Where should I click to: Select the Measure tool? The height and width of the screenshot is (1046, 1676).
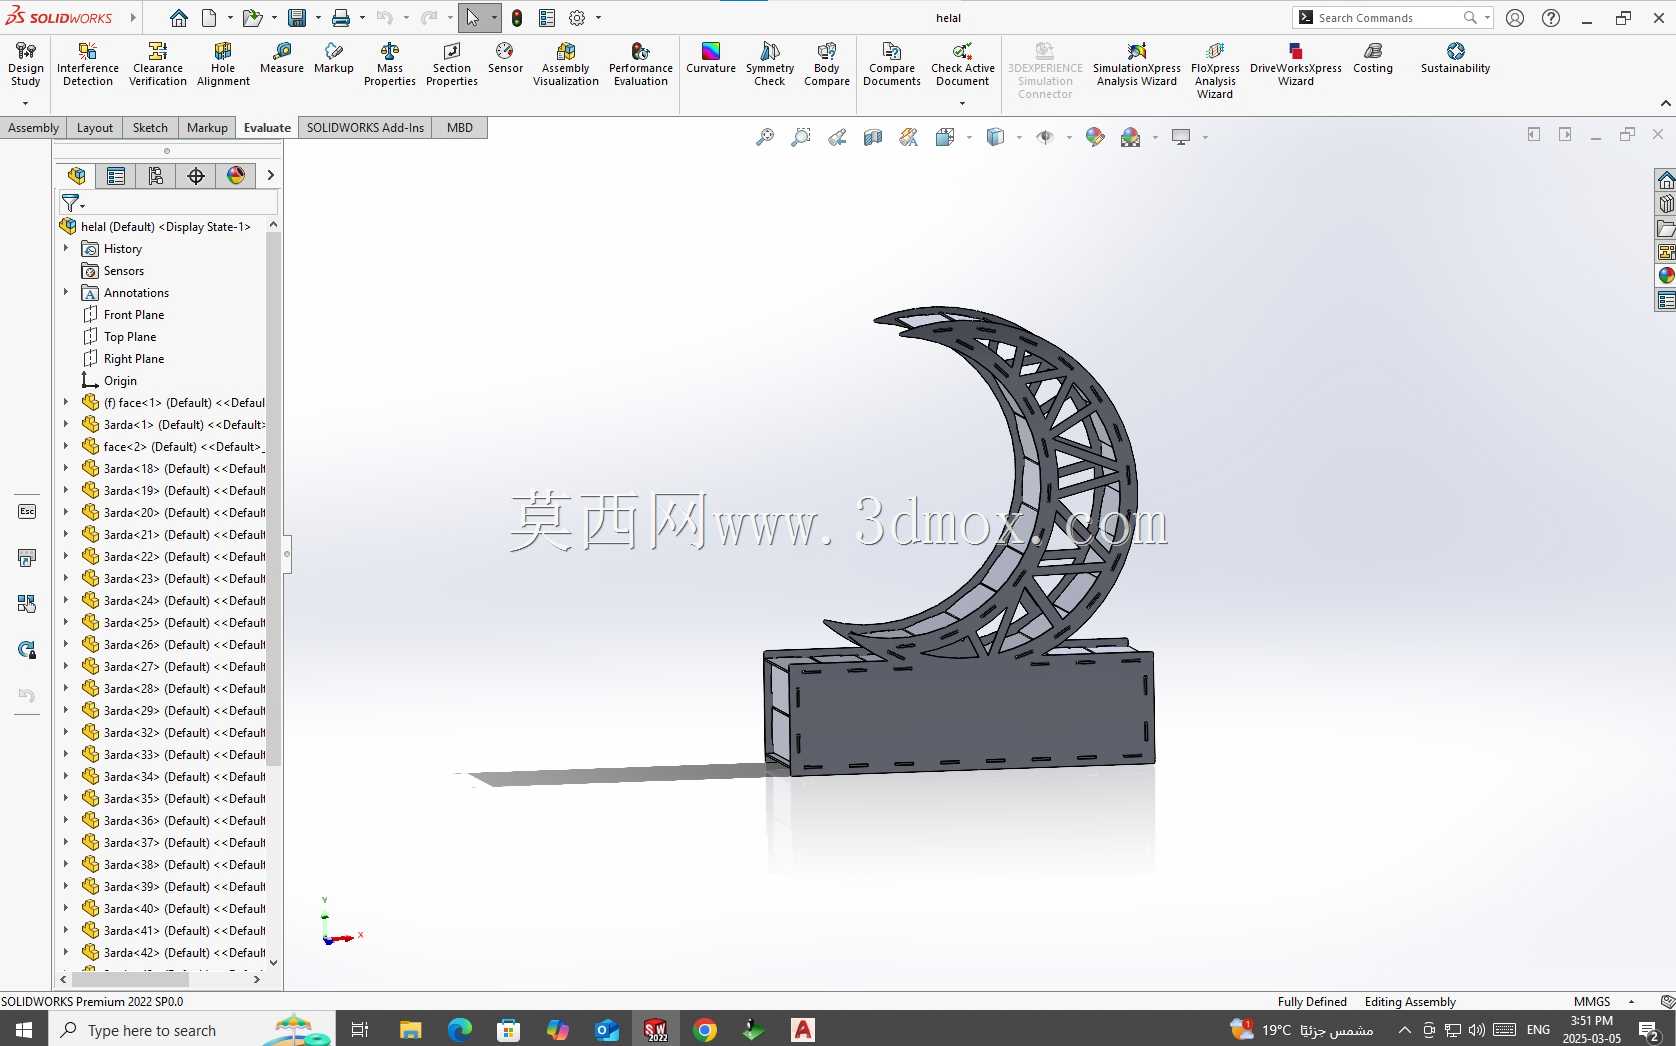pos(282,58)
